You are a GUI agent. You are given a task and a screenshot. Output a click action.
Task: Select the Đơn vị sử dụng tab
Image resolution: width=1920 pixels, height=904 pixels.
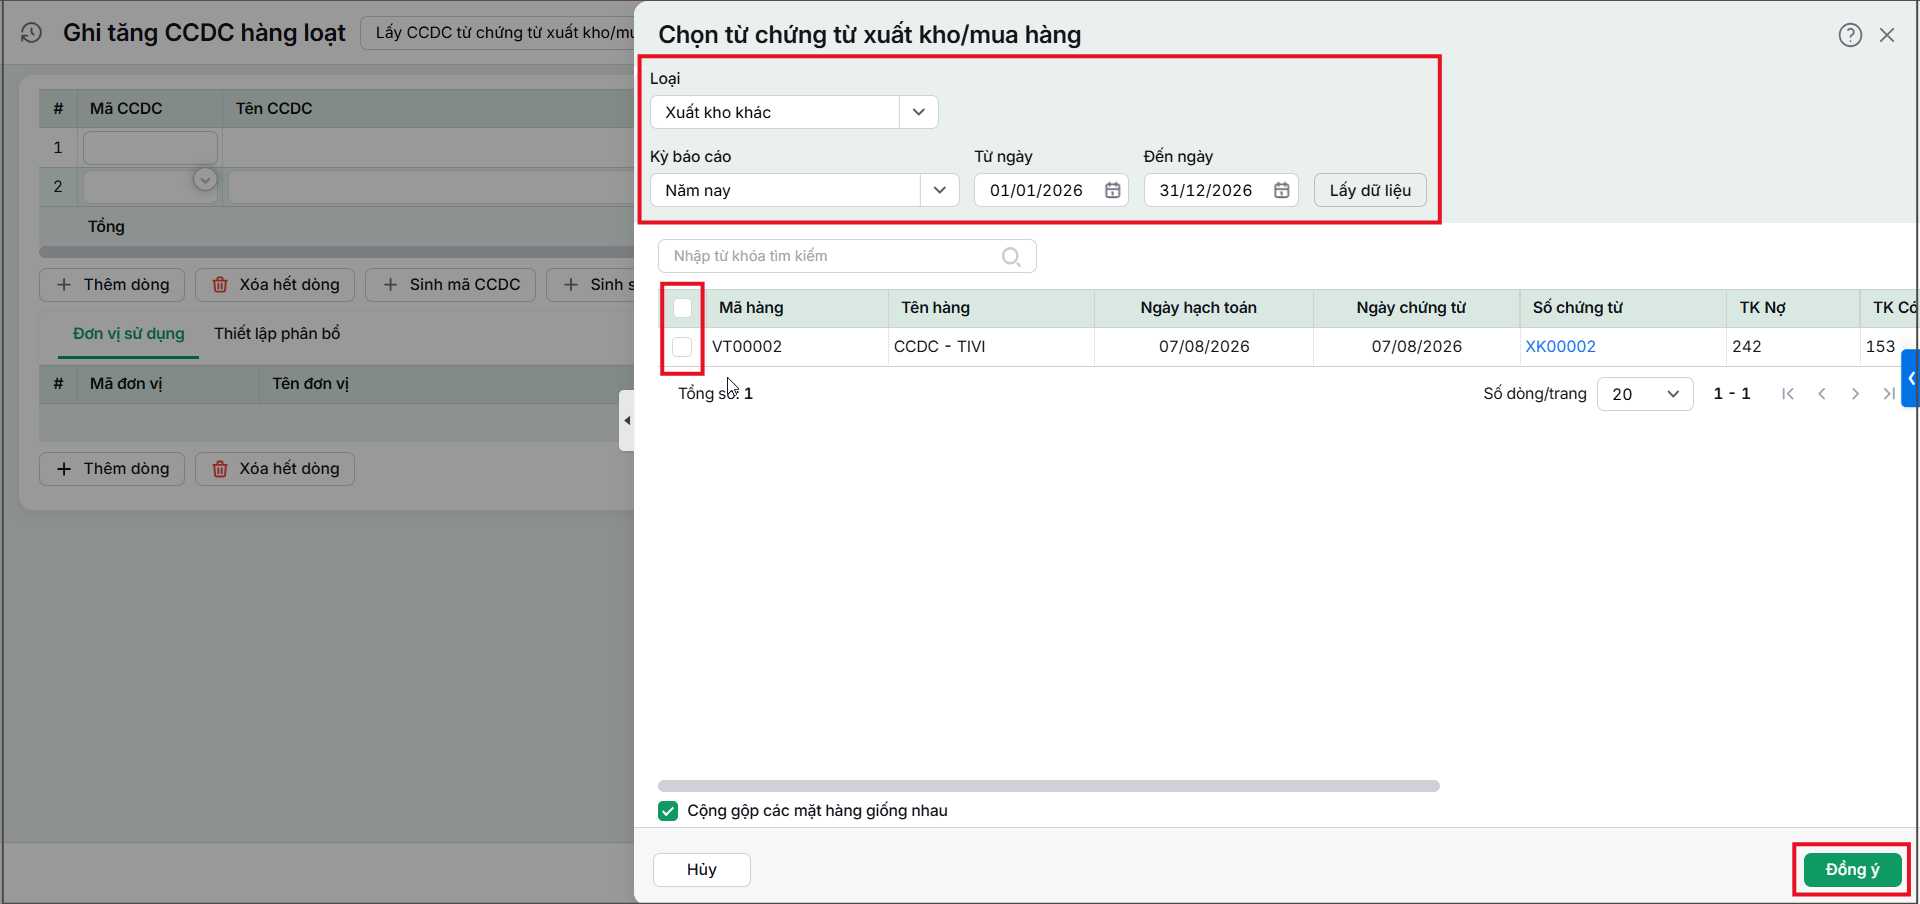(129, 334)
